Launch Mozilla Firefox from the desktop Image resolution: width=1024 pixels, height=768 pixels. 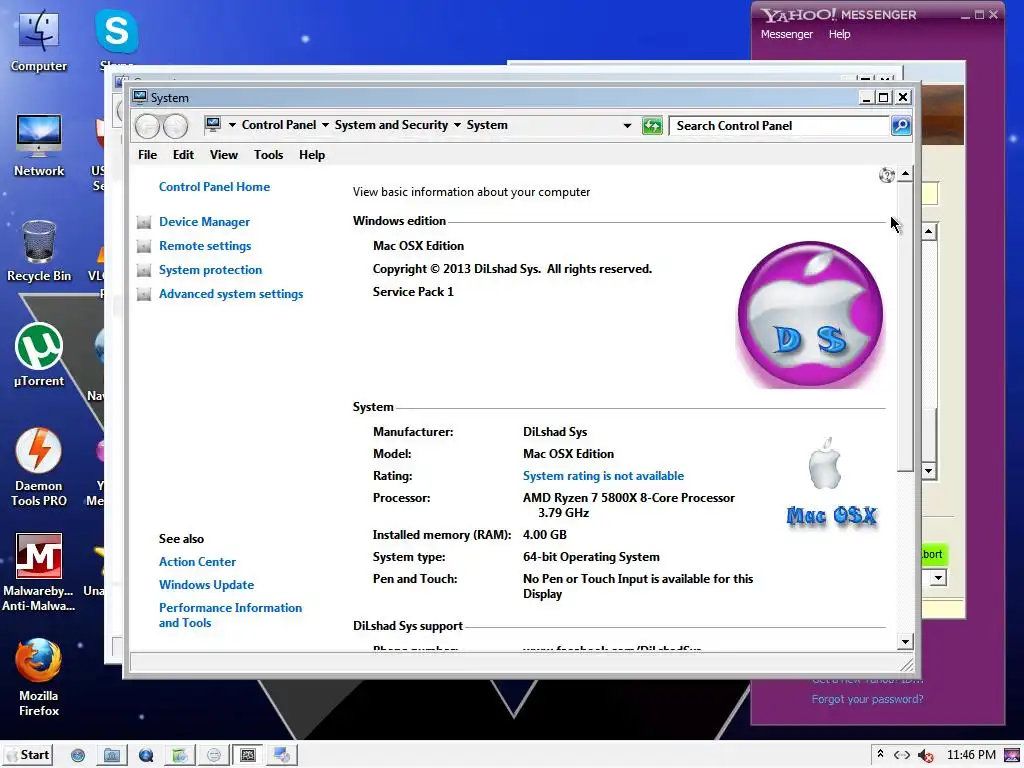point(39,678)
